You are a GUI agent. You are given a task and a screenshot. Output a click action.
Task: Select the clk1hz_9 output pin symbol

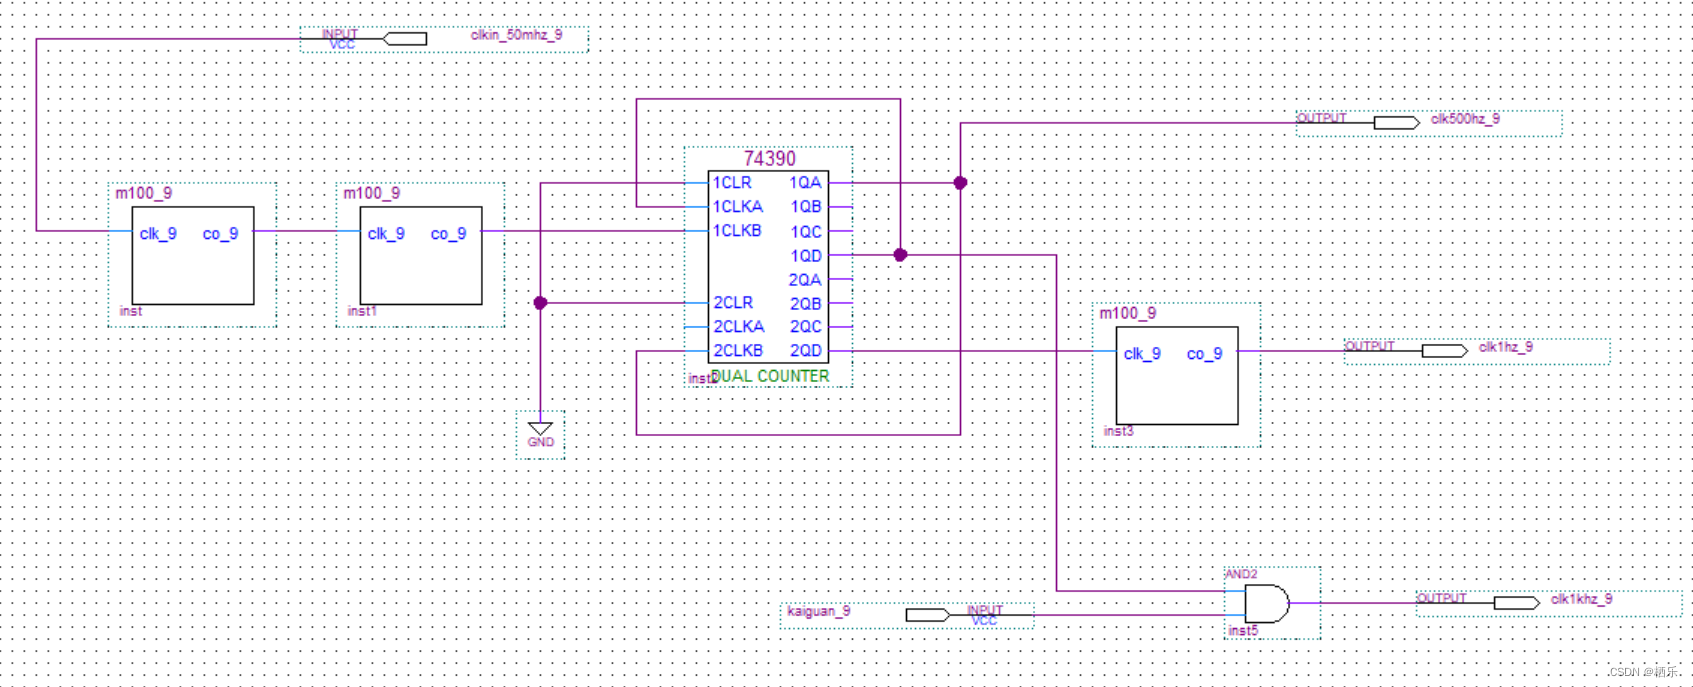pos(1445,351)
